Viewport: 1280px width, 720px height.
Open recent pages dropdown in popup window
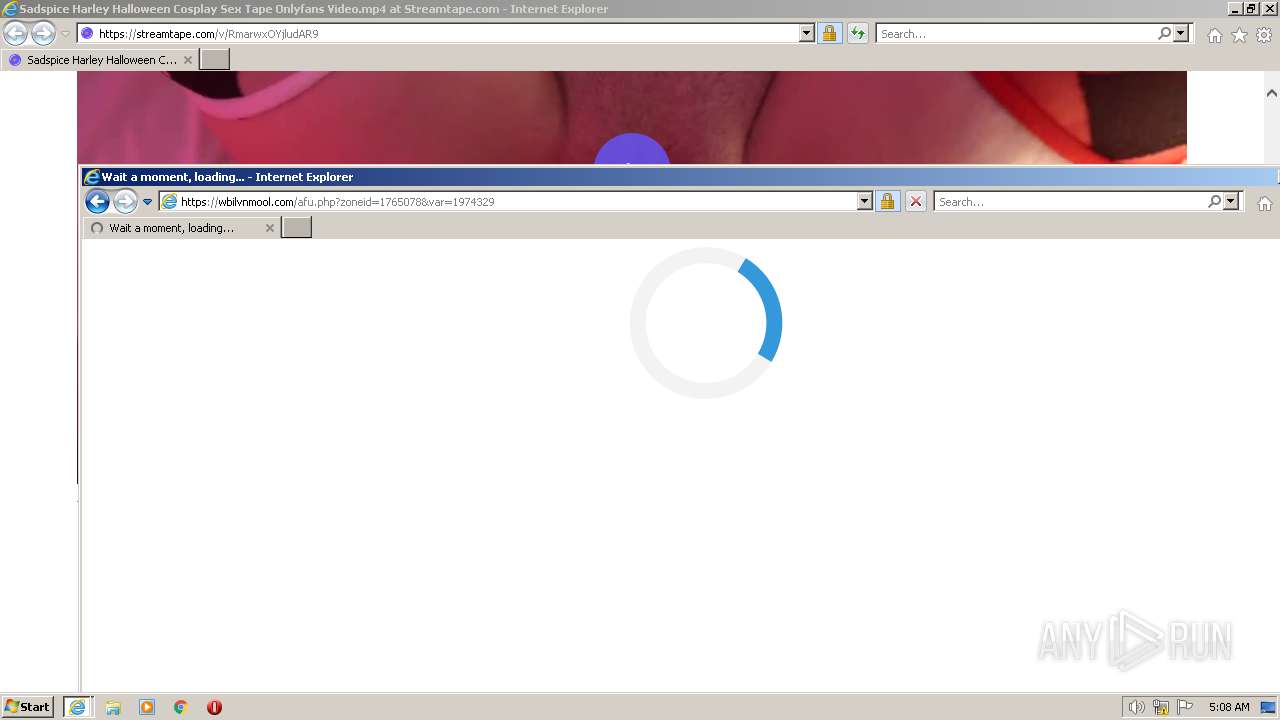coord(147,202)
